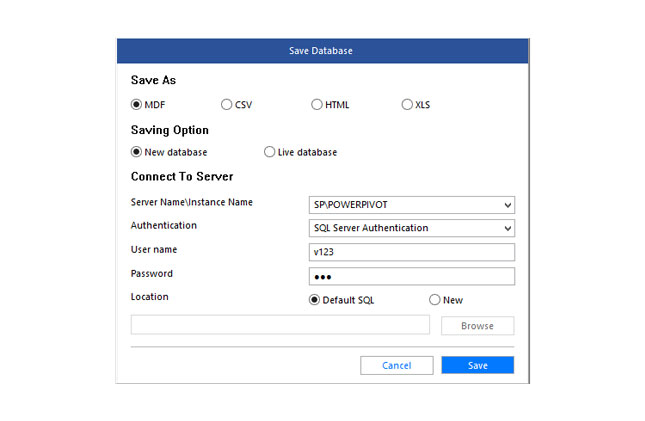The image size is (645, 421).
Task: Focus the Password input field
Action: [412, 276]
